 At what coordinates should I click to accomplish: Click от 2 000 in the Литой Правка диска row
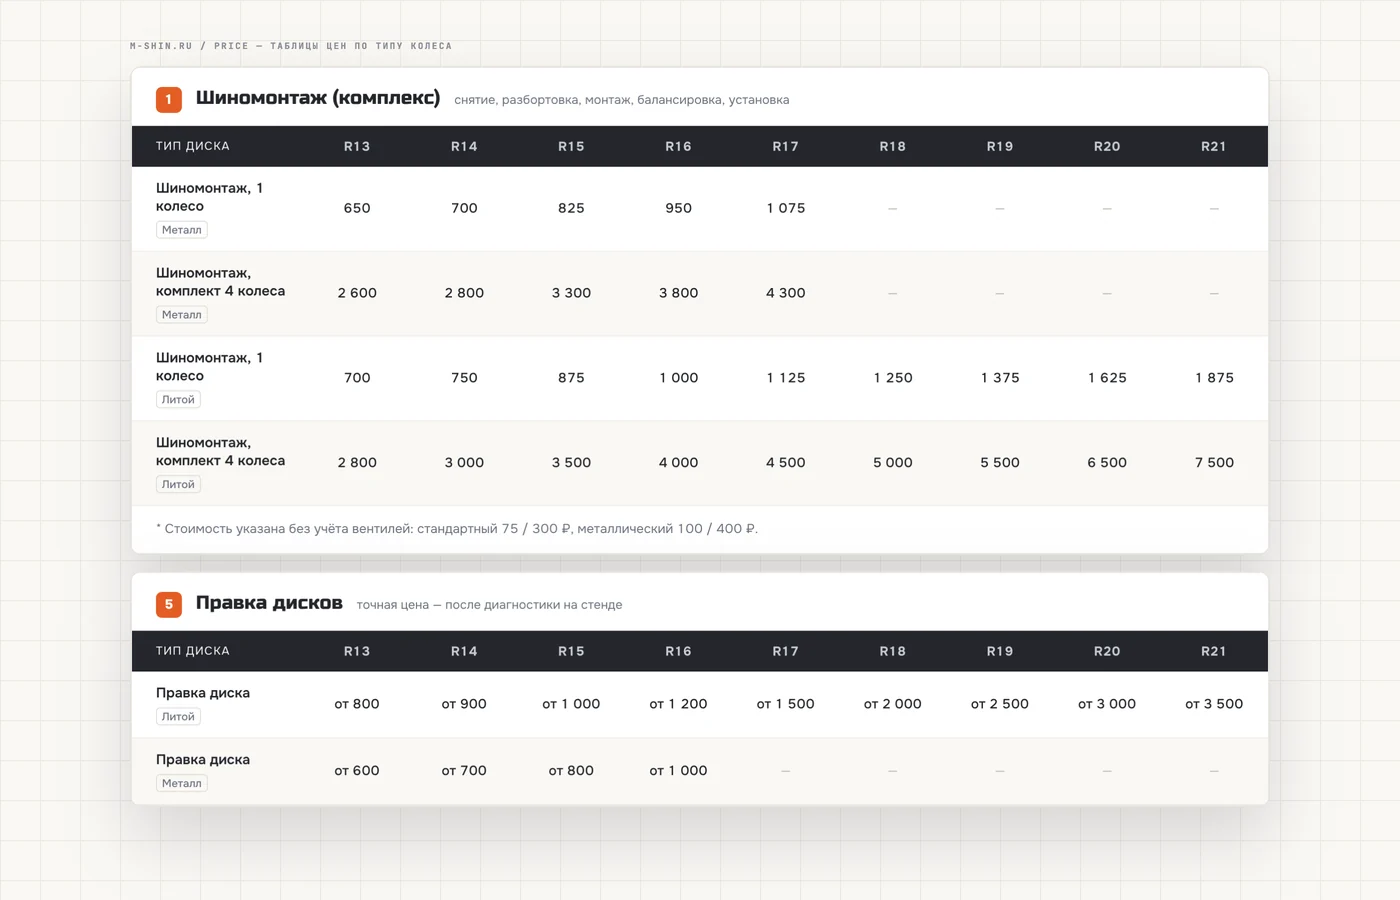(x=892, y=704)
